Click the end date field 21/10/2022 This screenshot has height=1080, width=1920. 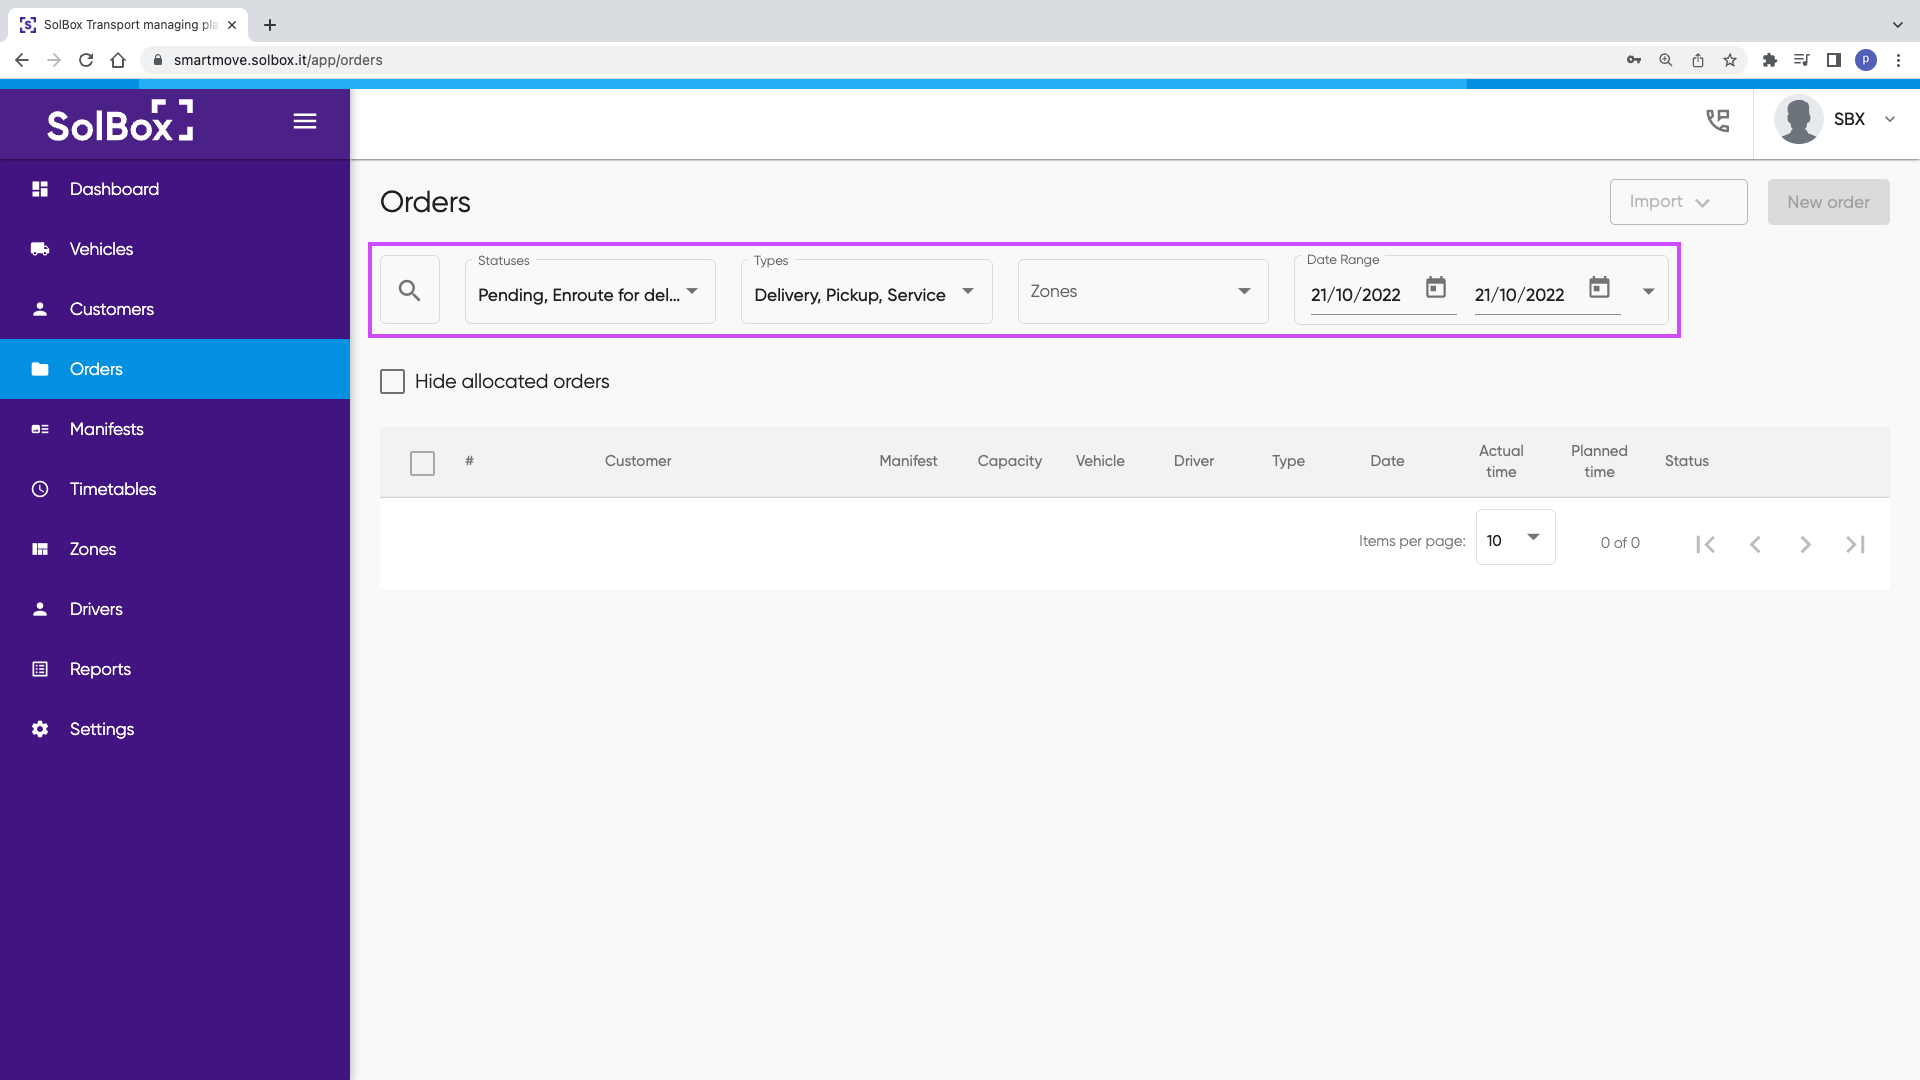1520,295
